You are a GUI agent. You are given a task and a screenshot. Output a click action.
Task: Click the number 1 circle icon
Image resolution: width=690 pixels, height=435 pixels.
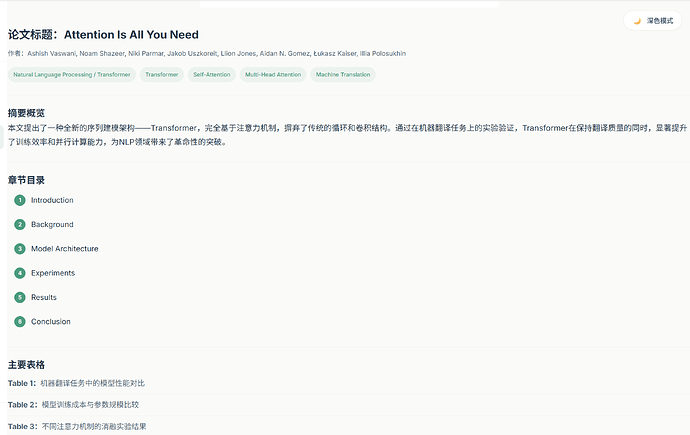pos(20,200)
